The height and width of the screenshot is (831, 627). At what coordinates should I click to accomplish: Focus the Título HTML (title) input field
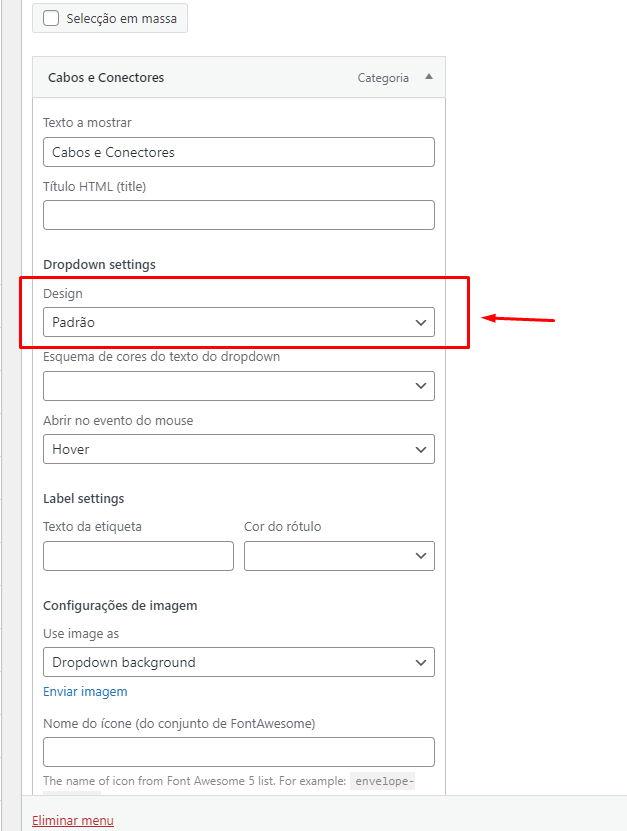[239, 215]
